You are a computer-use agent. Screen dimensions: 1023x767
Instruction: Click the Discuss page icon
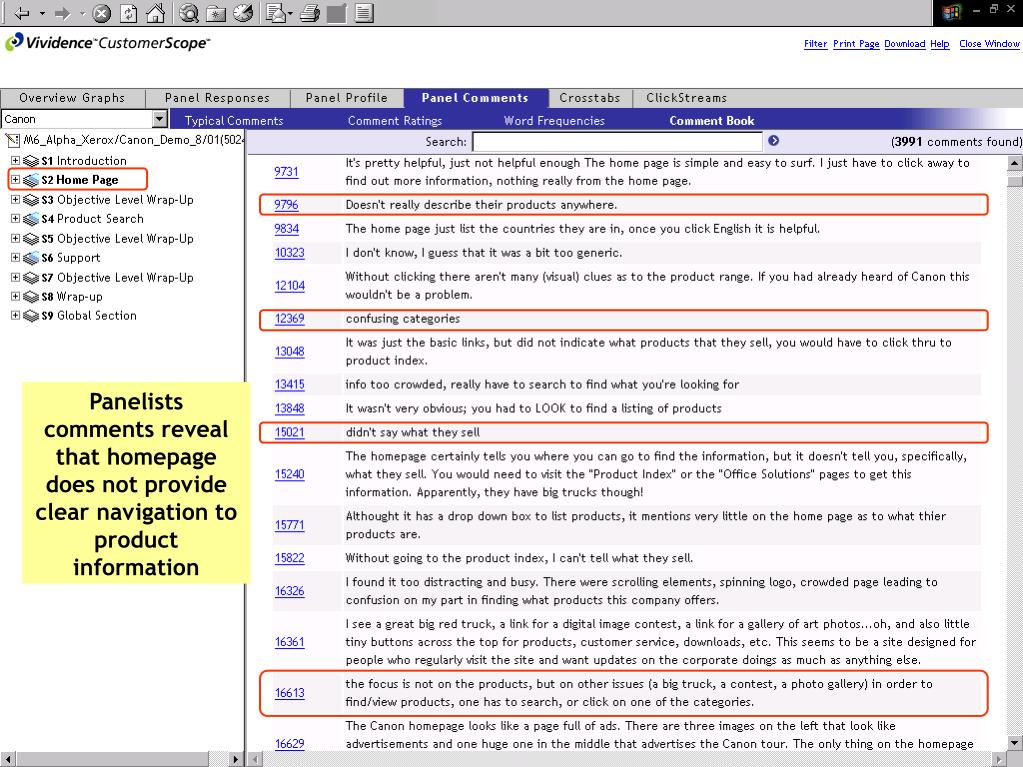364,13
